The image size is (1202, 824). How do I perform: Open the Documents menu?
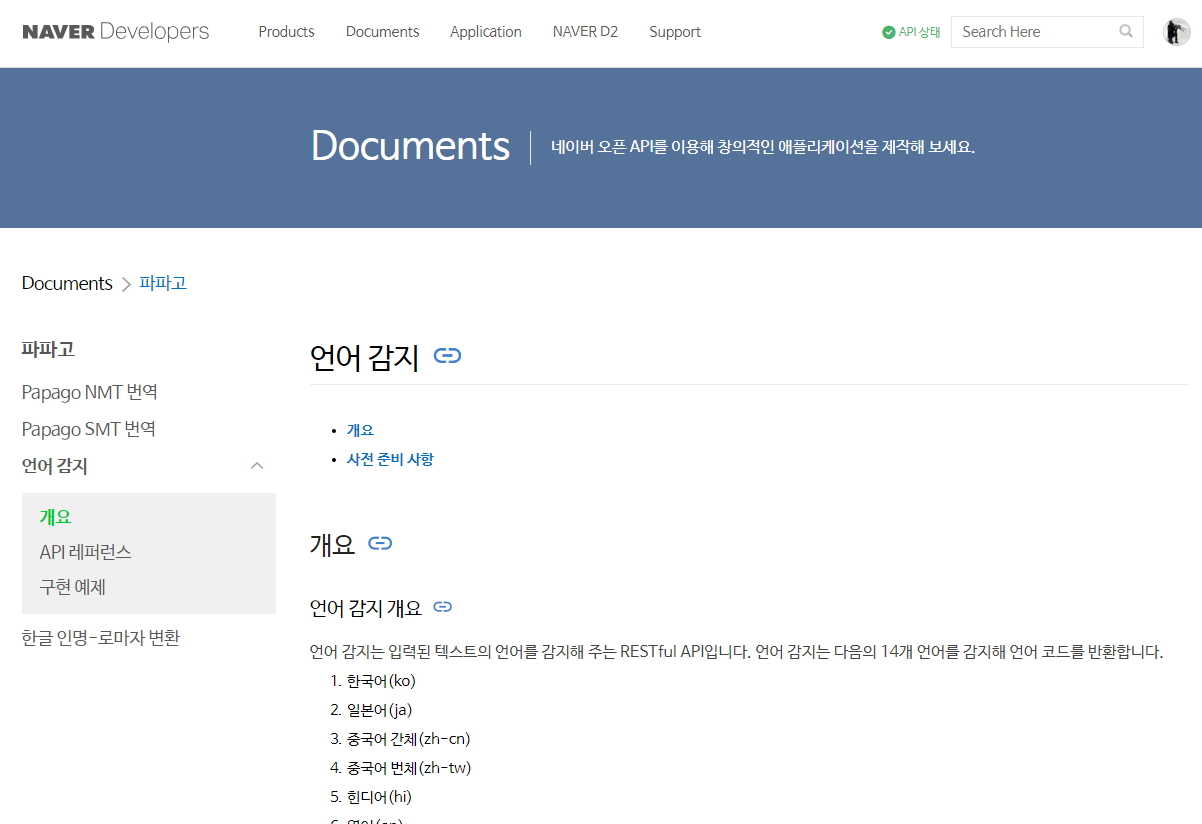(382, 32)
